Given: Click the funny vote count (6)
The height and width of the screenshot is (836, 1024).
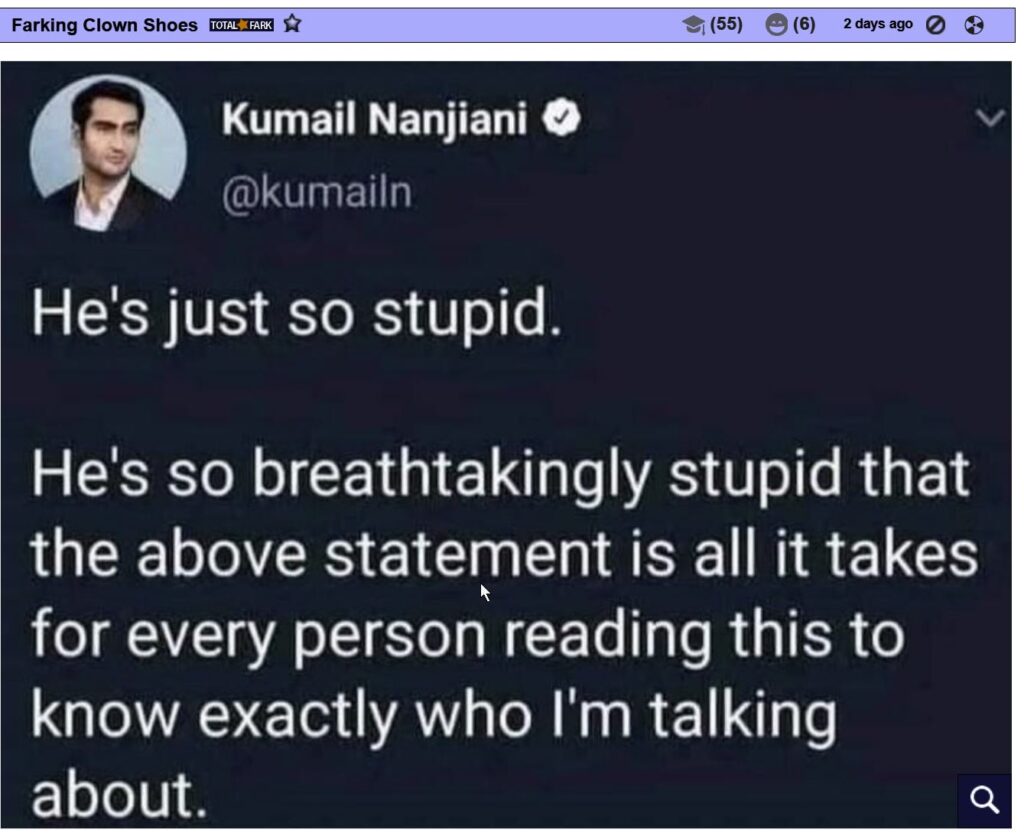Looking at the screenshot, I should 804,25.
